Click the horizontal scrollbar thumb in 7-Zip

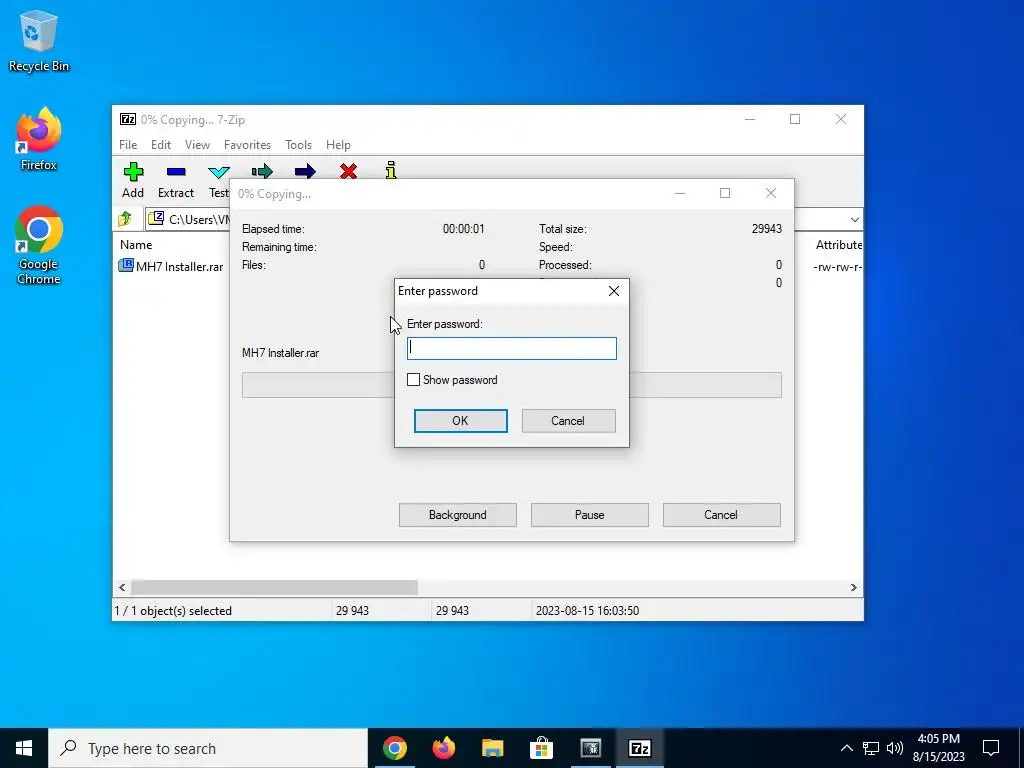[274, 587]
